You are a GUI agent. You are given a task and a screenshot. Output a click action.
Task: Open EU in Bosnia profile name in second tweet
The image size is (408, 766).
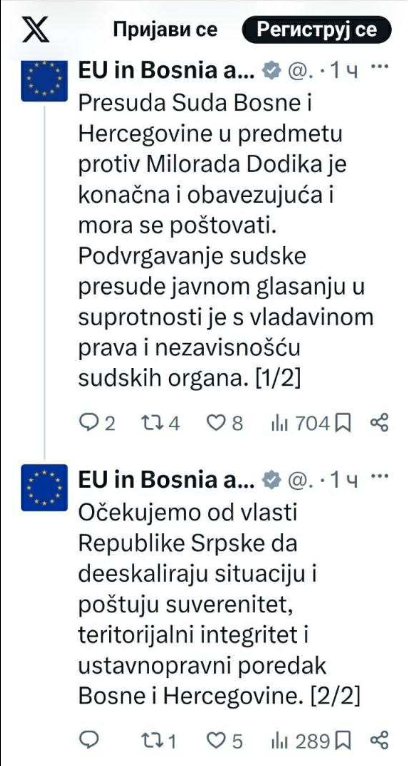(167, 481)
